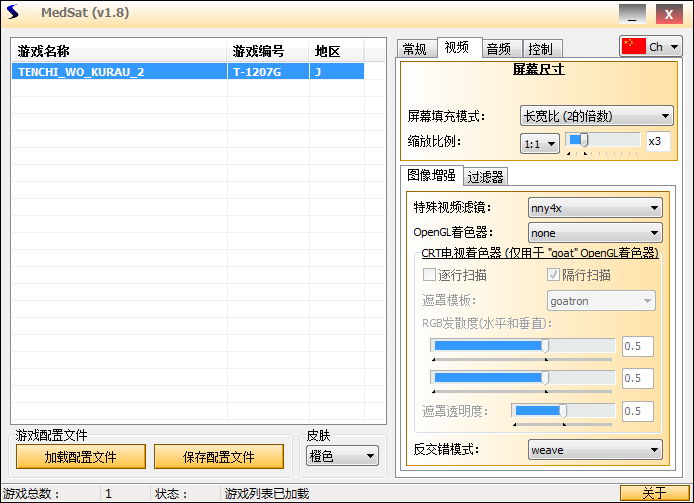694x503 pixels.
Task: Click the MedSat logo icon in title bar
Action: [x=14, y=14]
